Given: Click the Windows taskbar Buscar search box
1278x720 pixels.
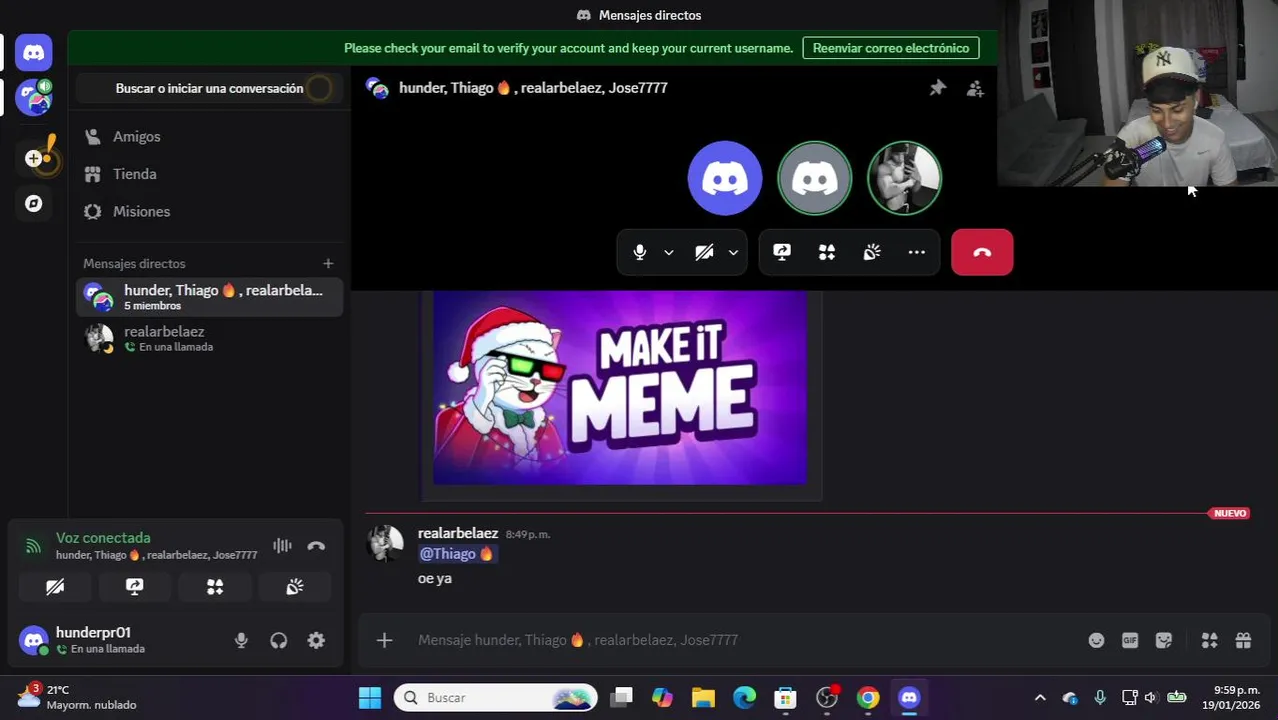Looking at the screenshot, I should (496, 698).
